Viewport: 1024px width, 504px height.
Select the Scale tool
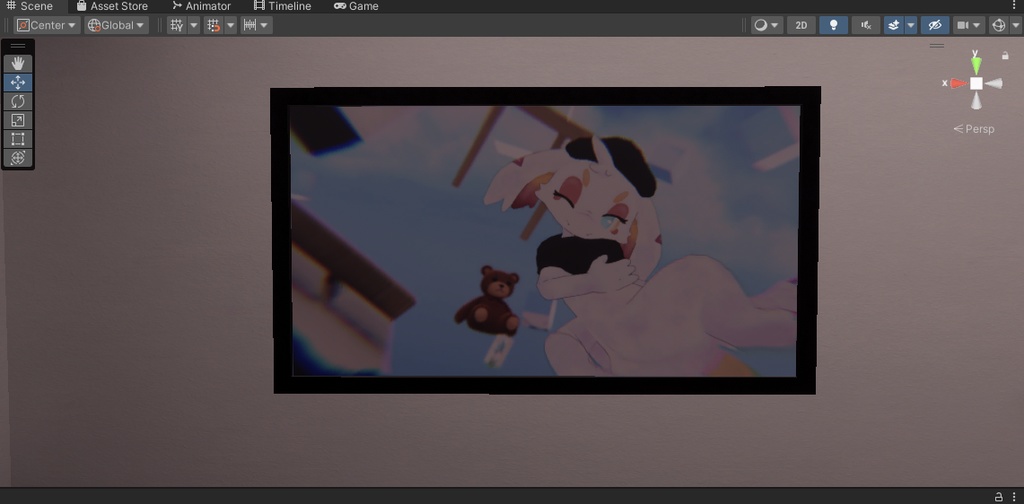(18, 120)
